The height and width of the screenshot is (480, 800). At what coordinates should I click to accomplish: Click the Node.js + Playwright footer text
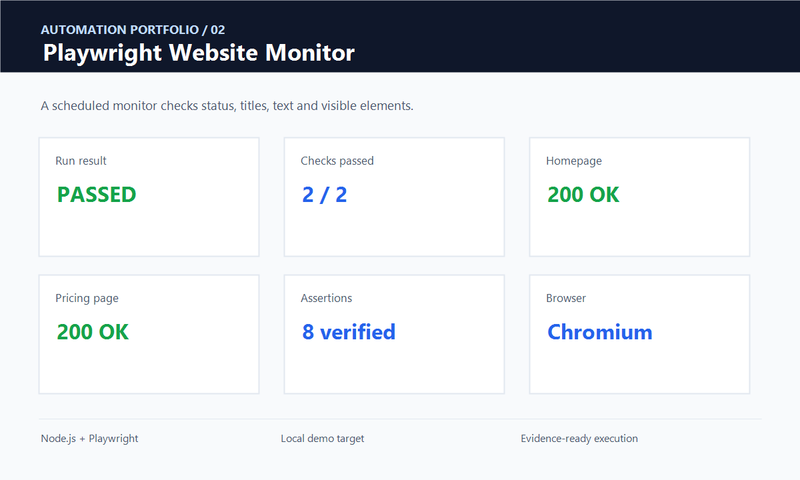pos(89,438)
